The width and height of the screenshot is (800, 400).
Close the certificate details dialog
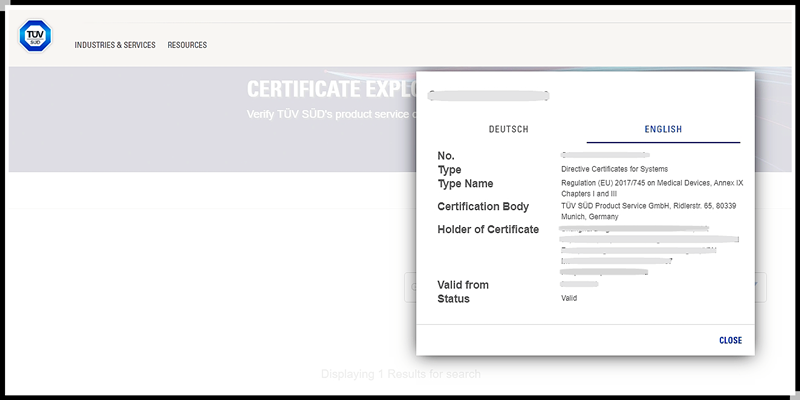731,340
